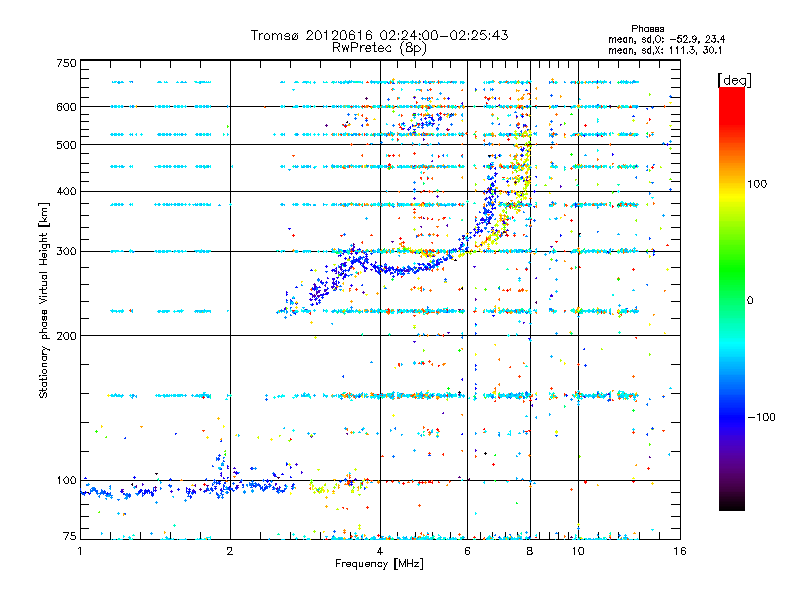The image size is (800, 600).
Task: Click the '16' MHz frequency axis label
Action: 680,551
